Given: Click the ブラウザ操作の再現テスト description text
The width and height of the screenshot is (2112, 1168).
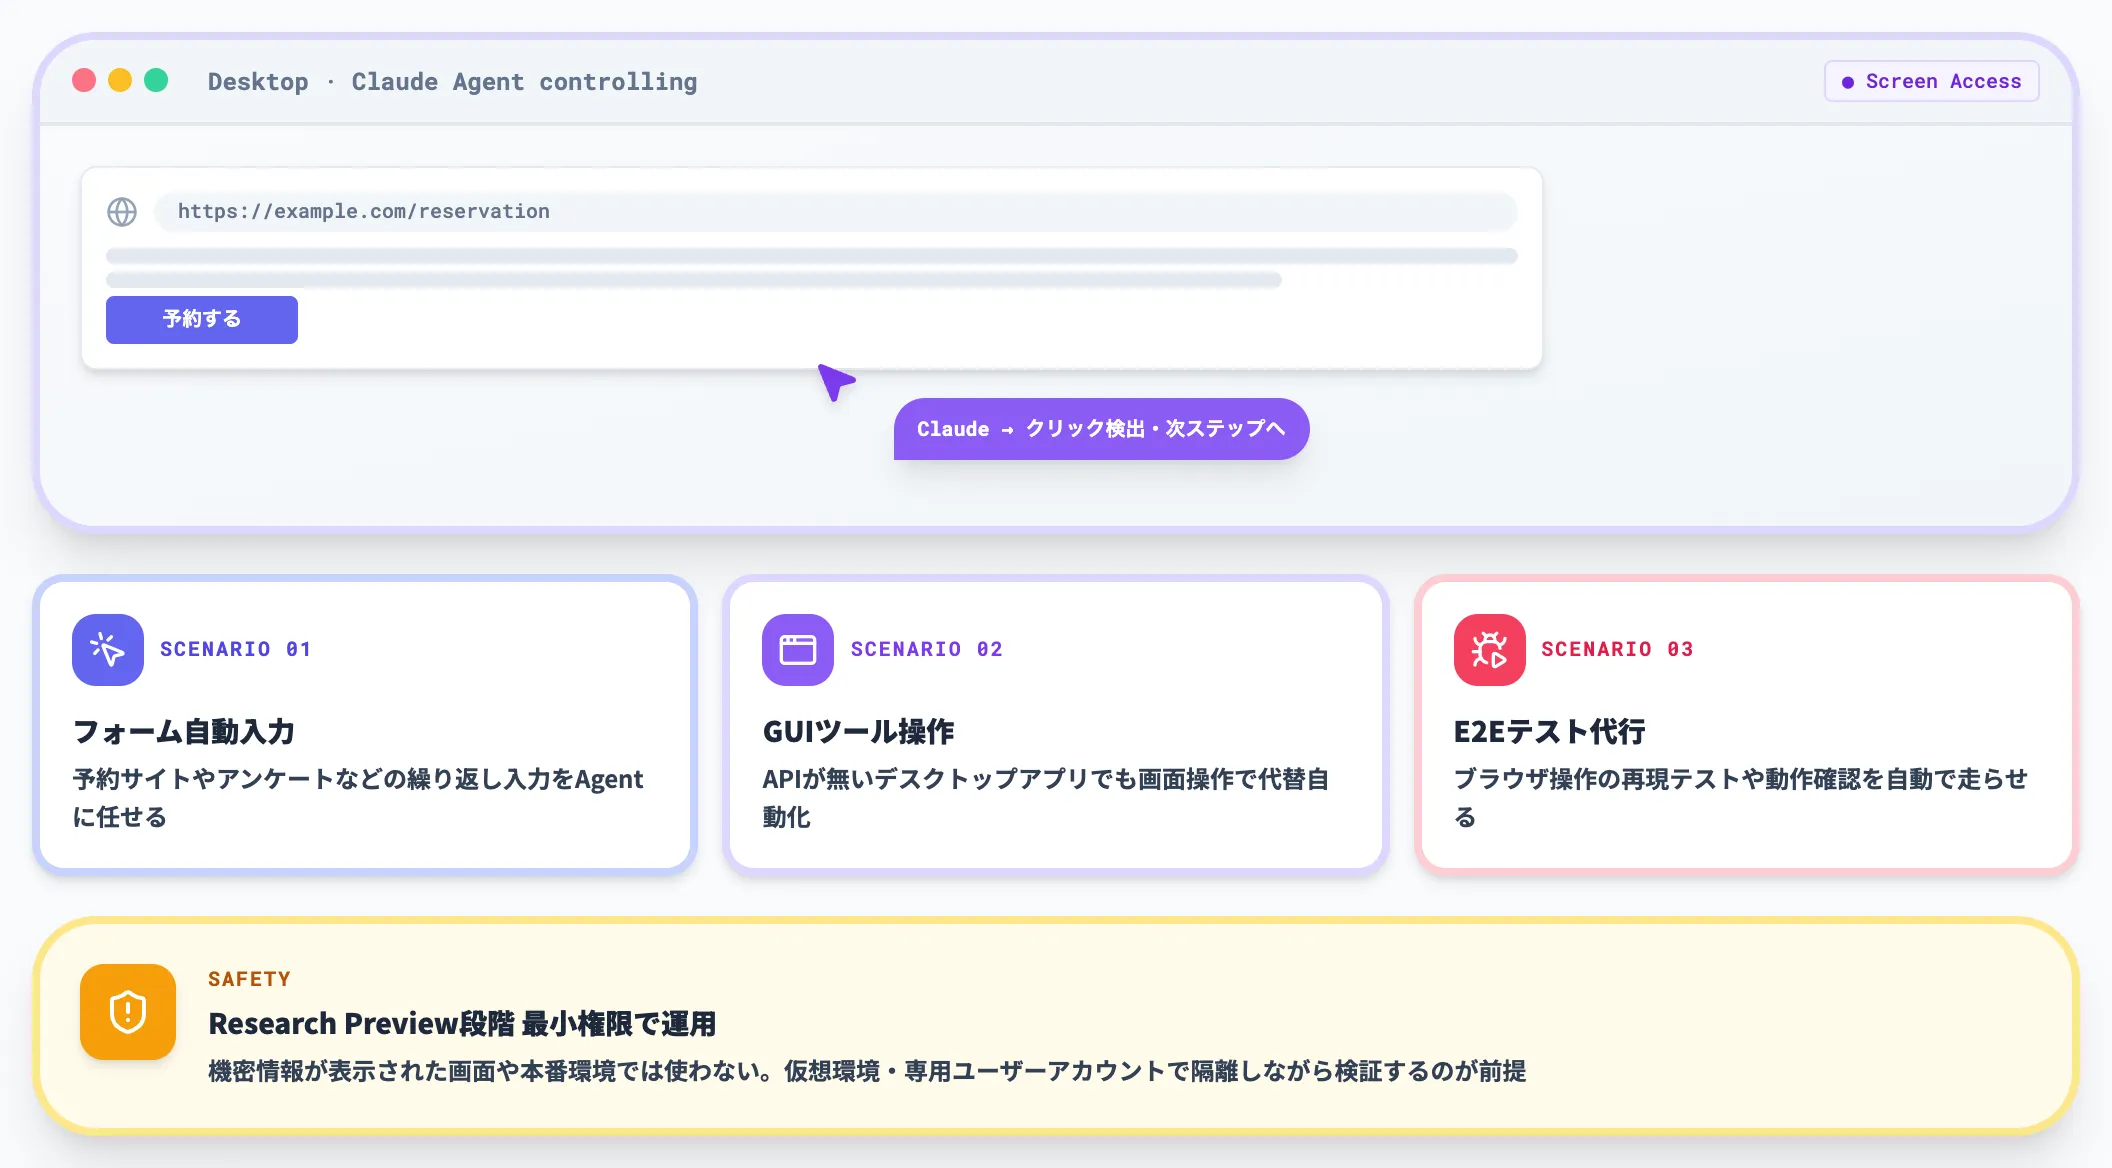Looking at the screenshot, I should pyautogui.click(x=1741, y=798).
